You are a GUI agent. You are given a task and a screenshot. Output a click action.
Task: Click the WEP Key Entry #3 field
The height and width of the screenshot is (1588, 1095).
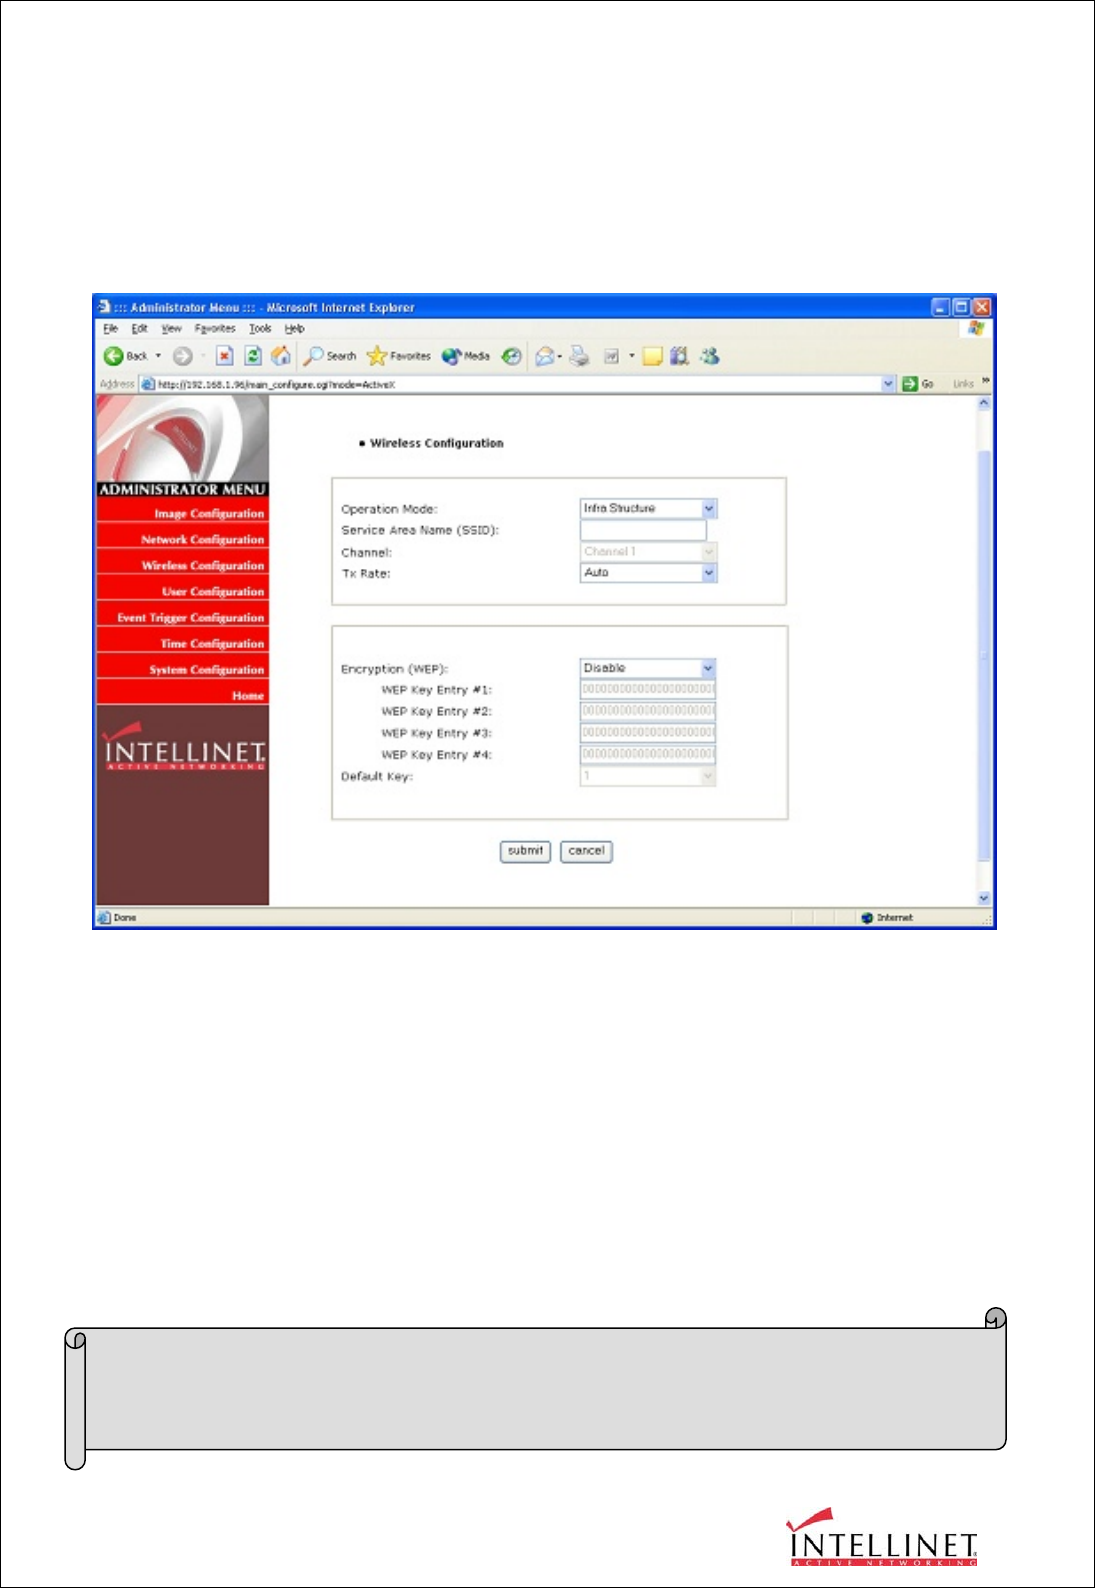click(648, 733)
